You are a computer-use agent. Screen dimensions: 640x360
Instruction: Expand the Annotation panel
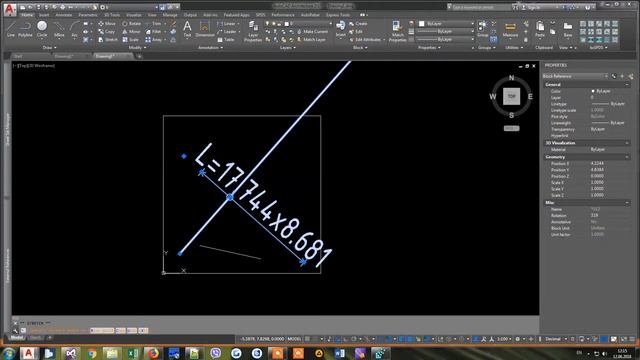(x=210, y=47)
